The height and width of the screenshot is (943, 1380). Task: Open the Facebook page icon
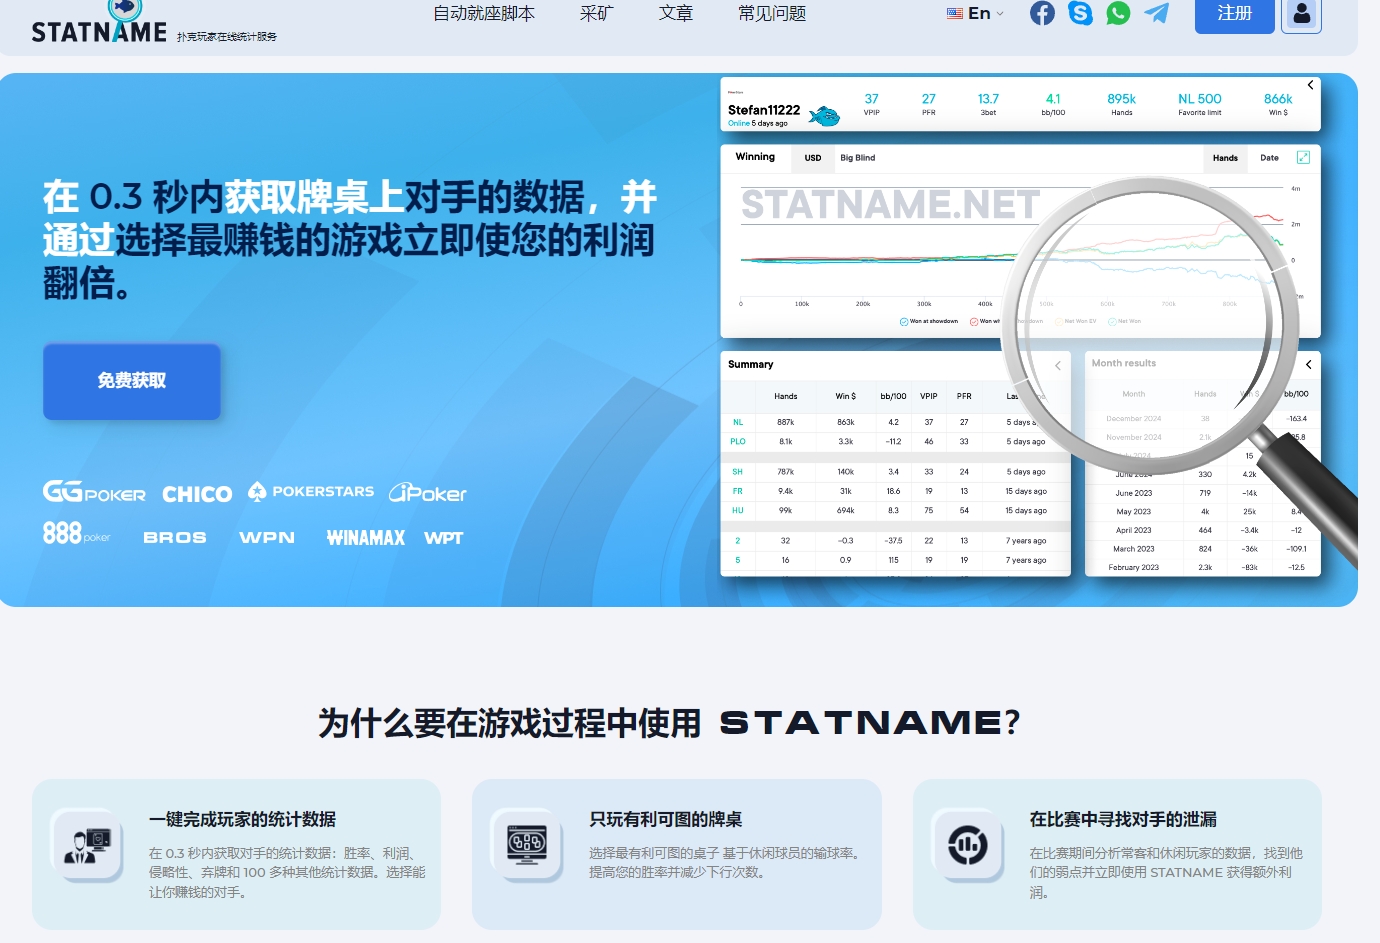point(1042,13)
